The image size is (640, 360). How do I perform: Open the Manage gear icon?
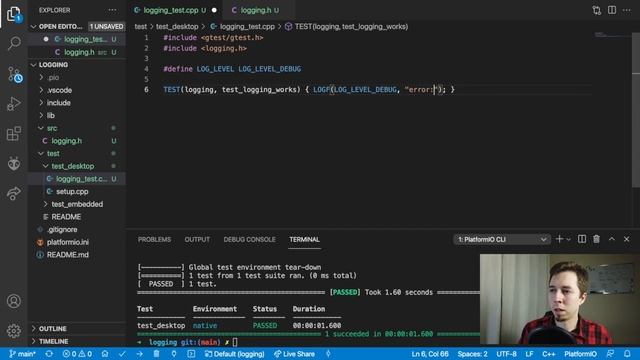(13, 331)
